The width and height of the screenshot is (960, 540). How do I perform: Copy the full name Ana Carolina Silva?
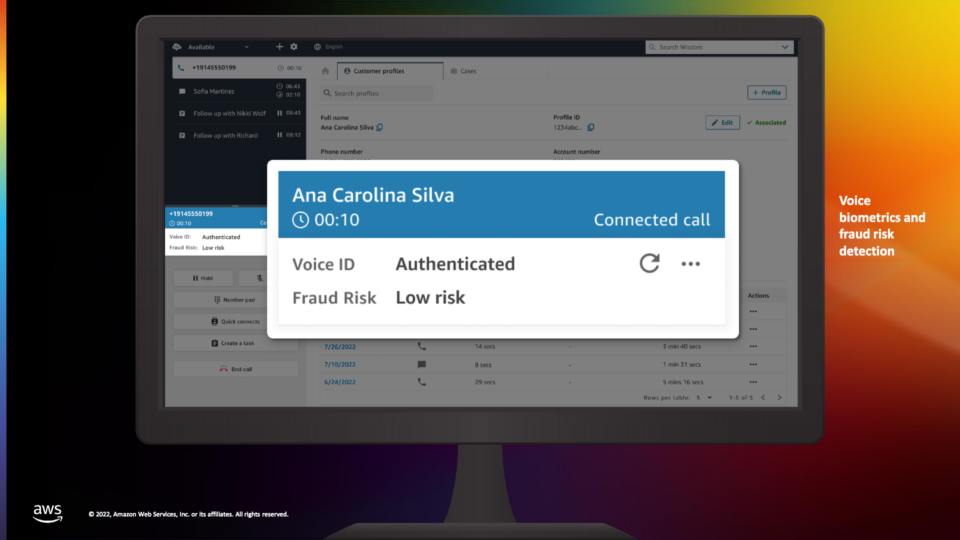(x=380, y=127)
